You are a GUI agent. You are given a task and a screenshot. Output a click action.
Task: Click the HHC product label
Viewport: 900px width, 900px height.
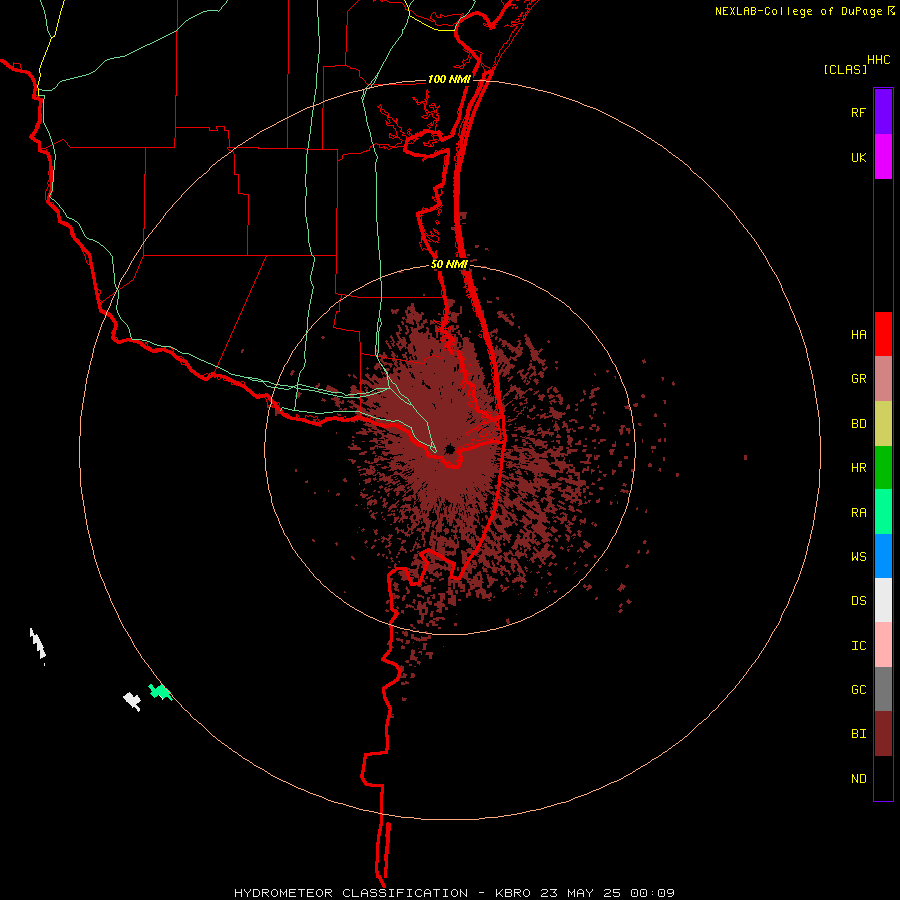coord(878,60)
